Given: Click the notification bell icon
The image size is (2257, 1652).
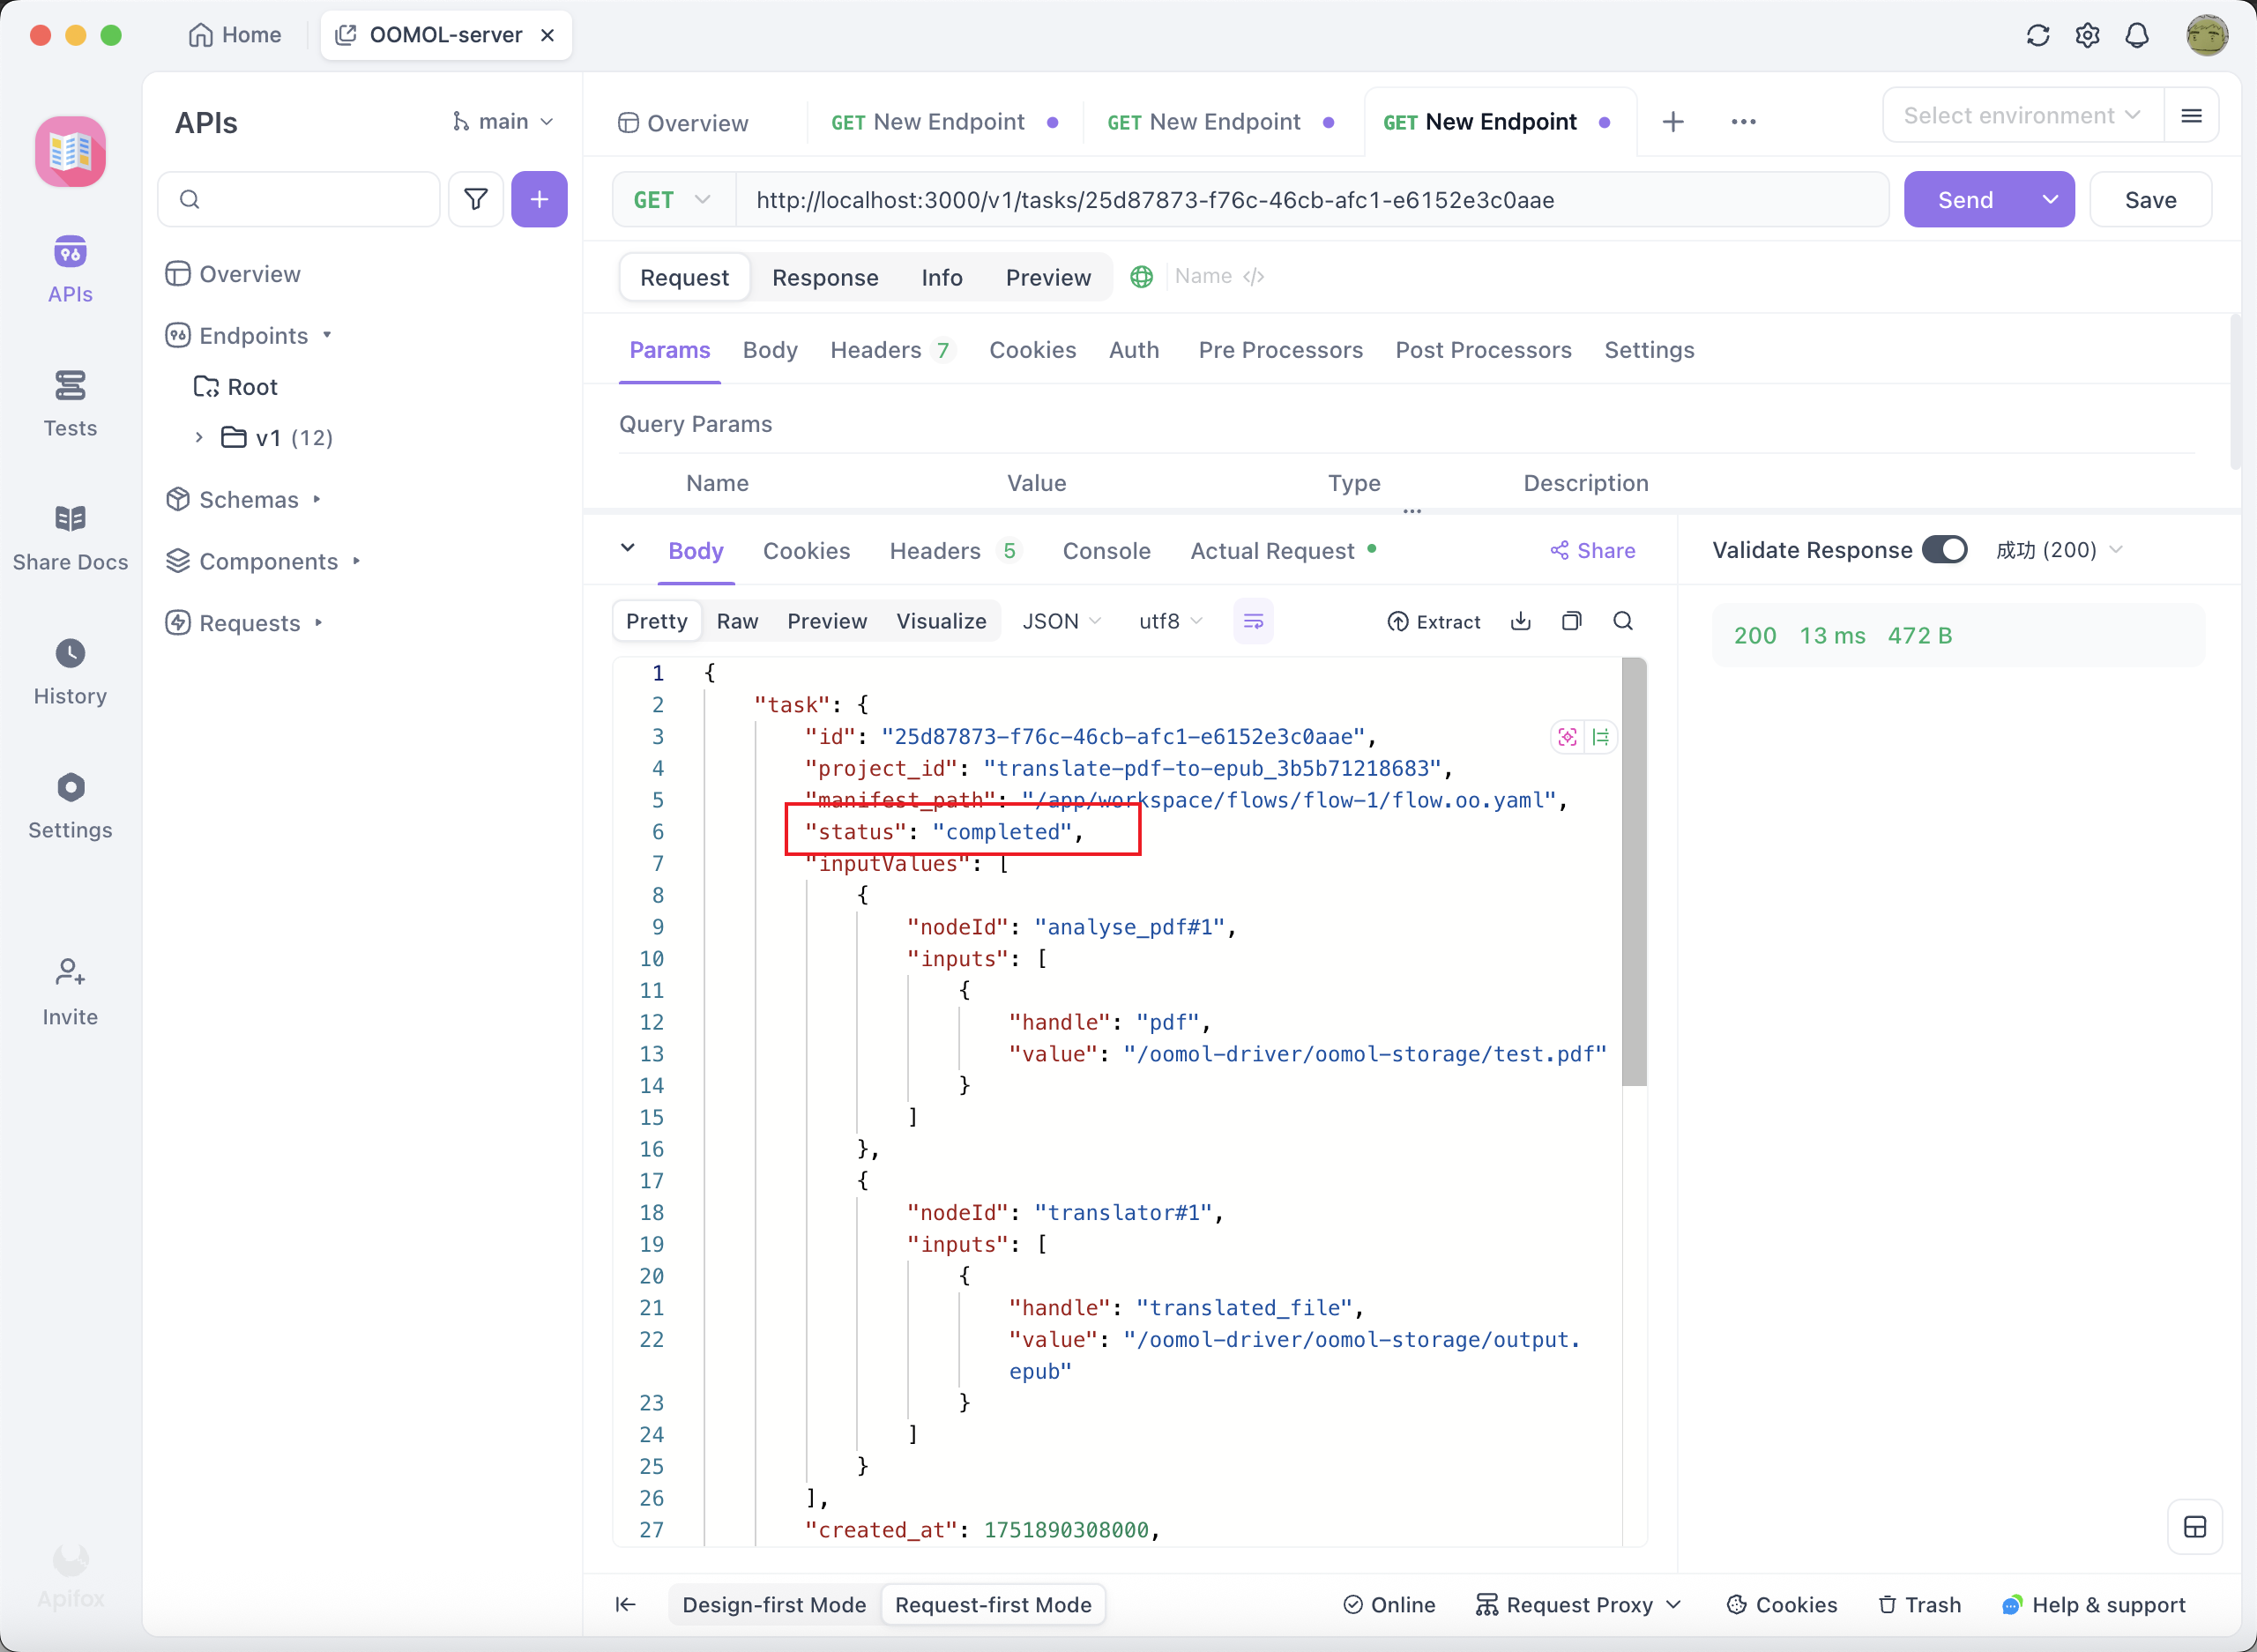Looking at the screenshot, I should point(2136,36).
